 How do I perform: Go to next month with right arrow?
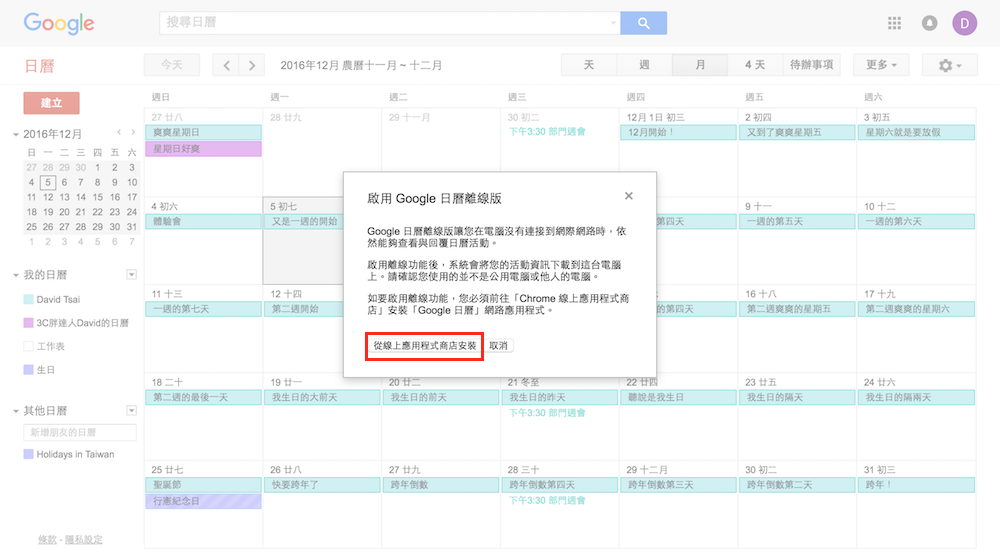252,65
